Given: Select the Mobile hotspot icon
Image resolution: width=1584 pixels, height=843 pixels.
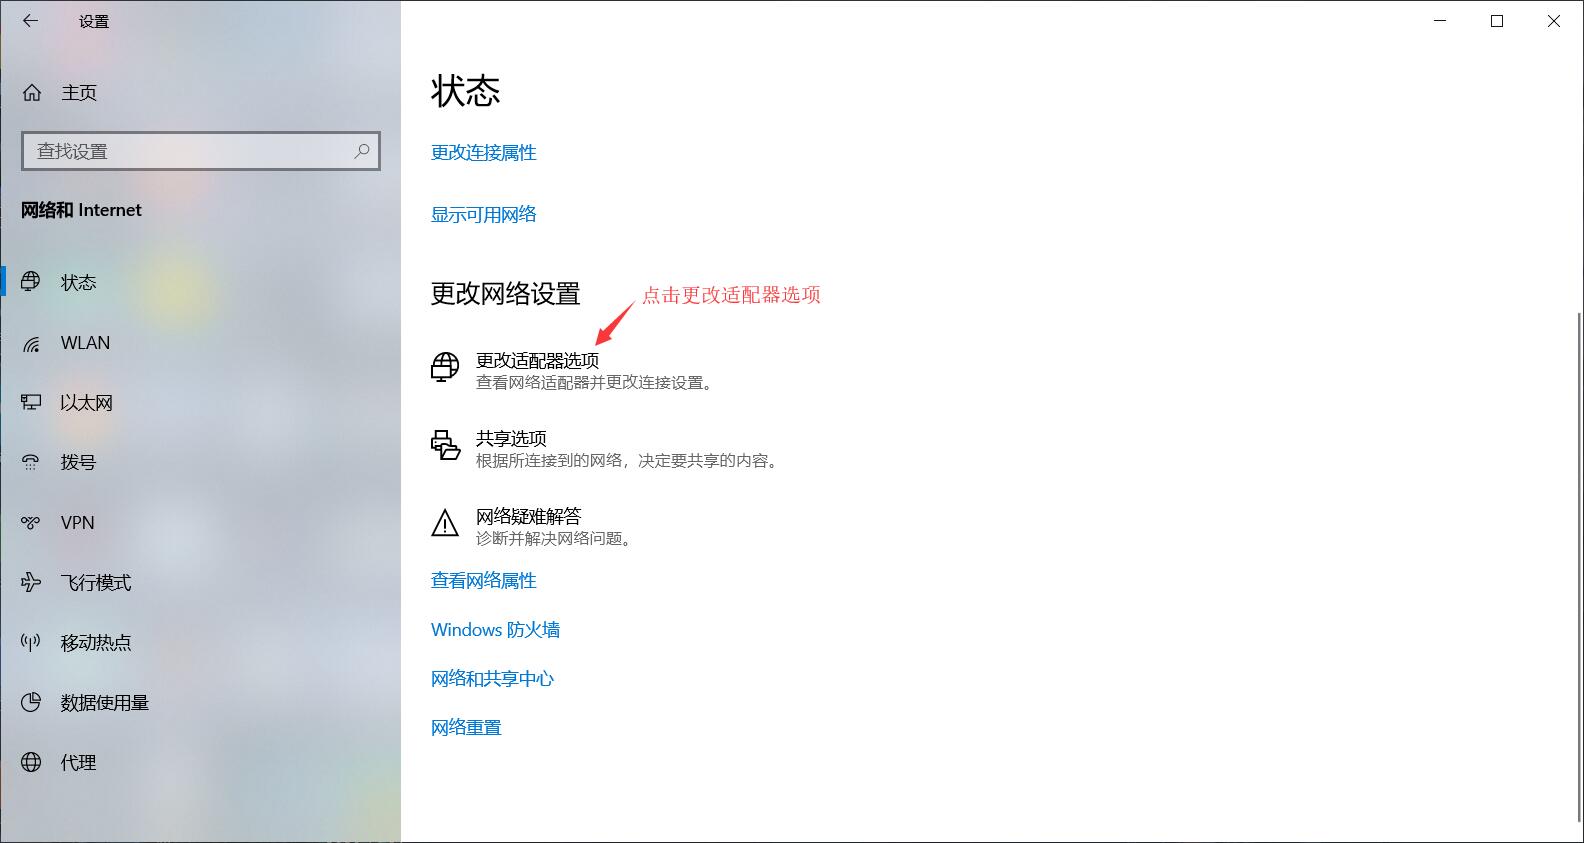Looking at the screenshot, I should (x=31, y=642).
